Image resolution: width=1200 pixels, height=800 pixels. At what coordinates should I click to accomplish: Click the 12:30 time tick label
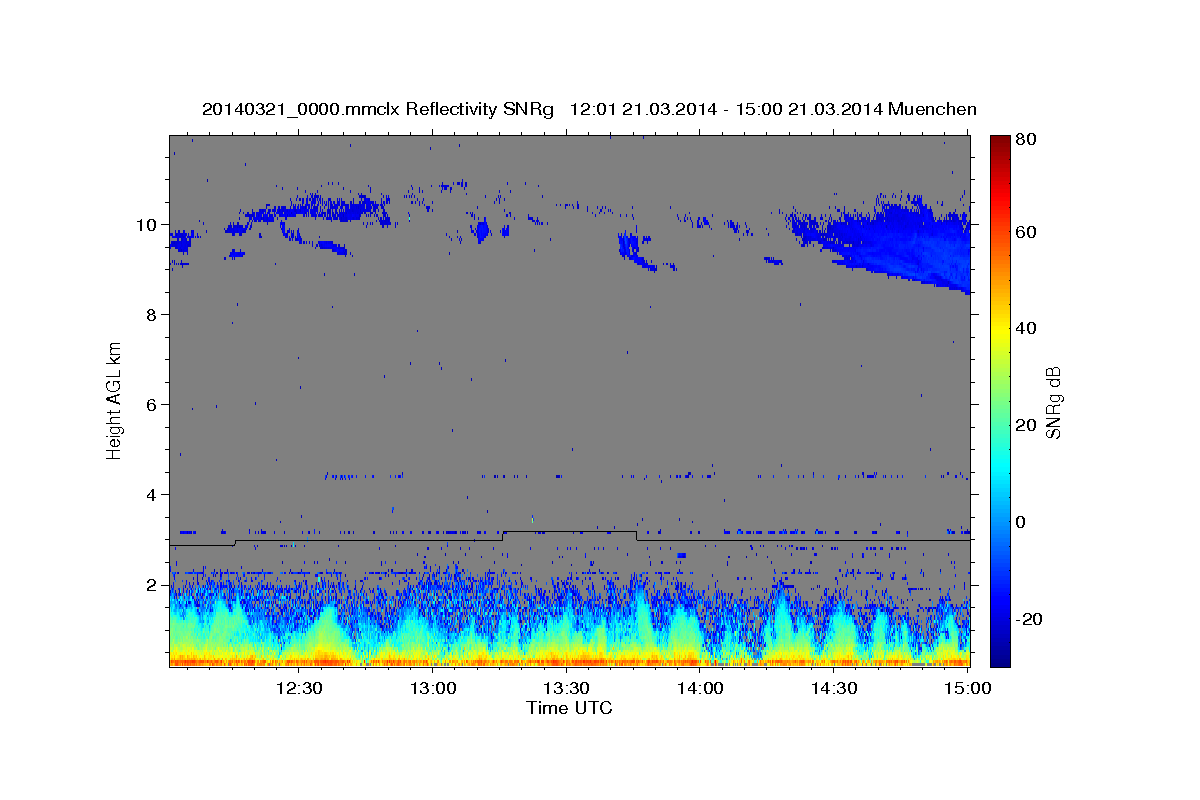click(x=299, y=688)
